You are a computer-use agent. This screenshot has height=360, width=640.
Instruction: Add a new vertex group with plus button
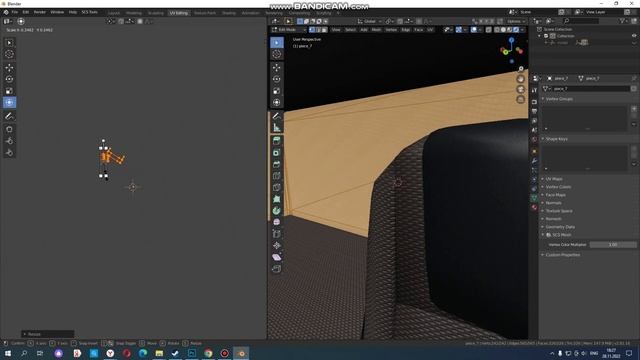pyautogui.click(x=634, y=109)
